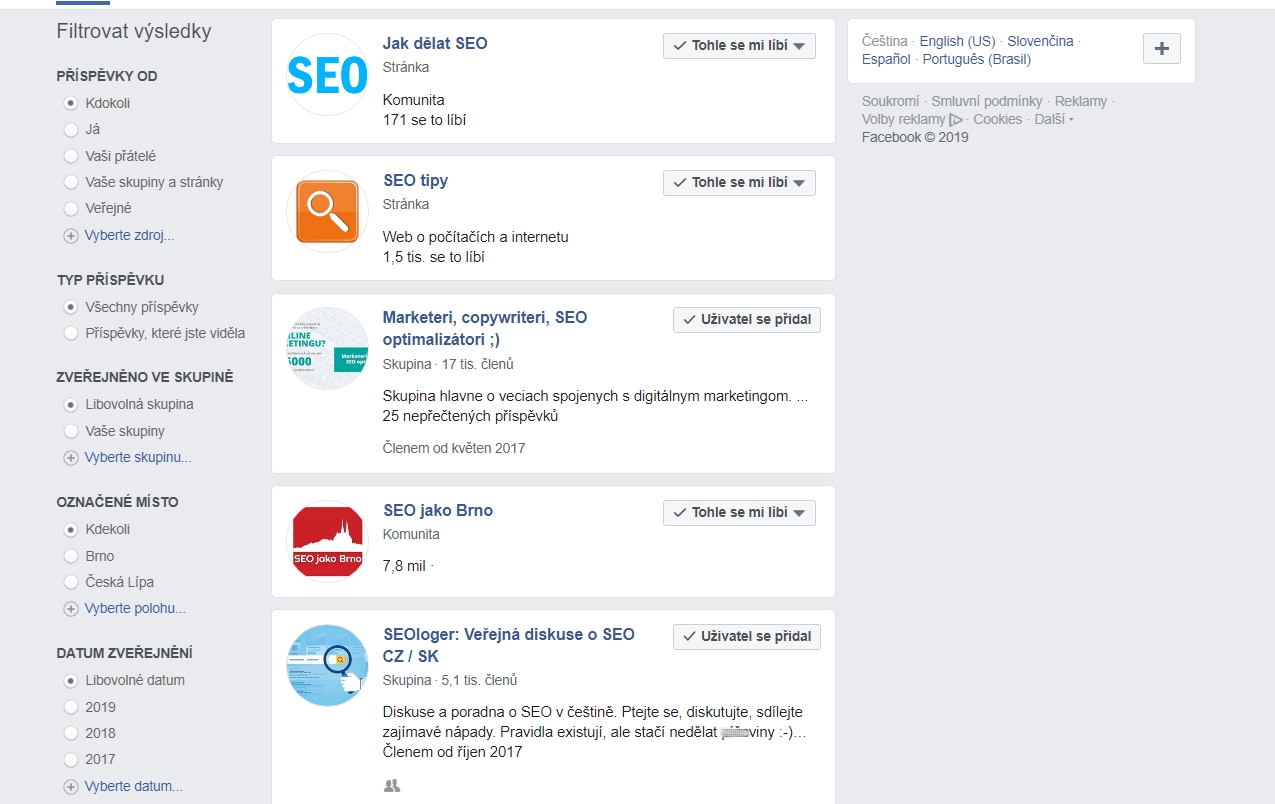1275x804 pixels.
Task: Click the plus icon to add a language
Action: pos(1161,49)
